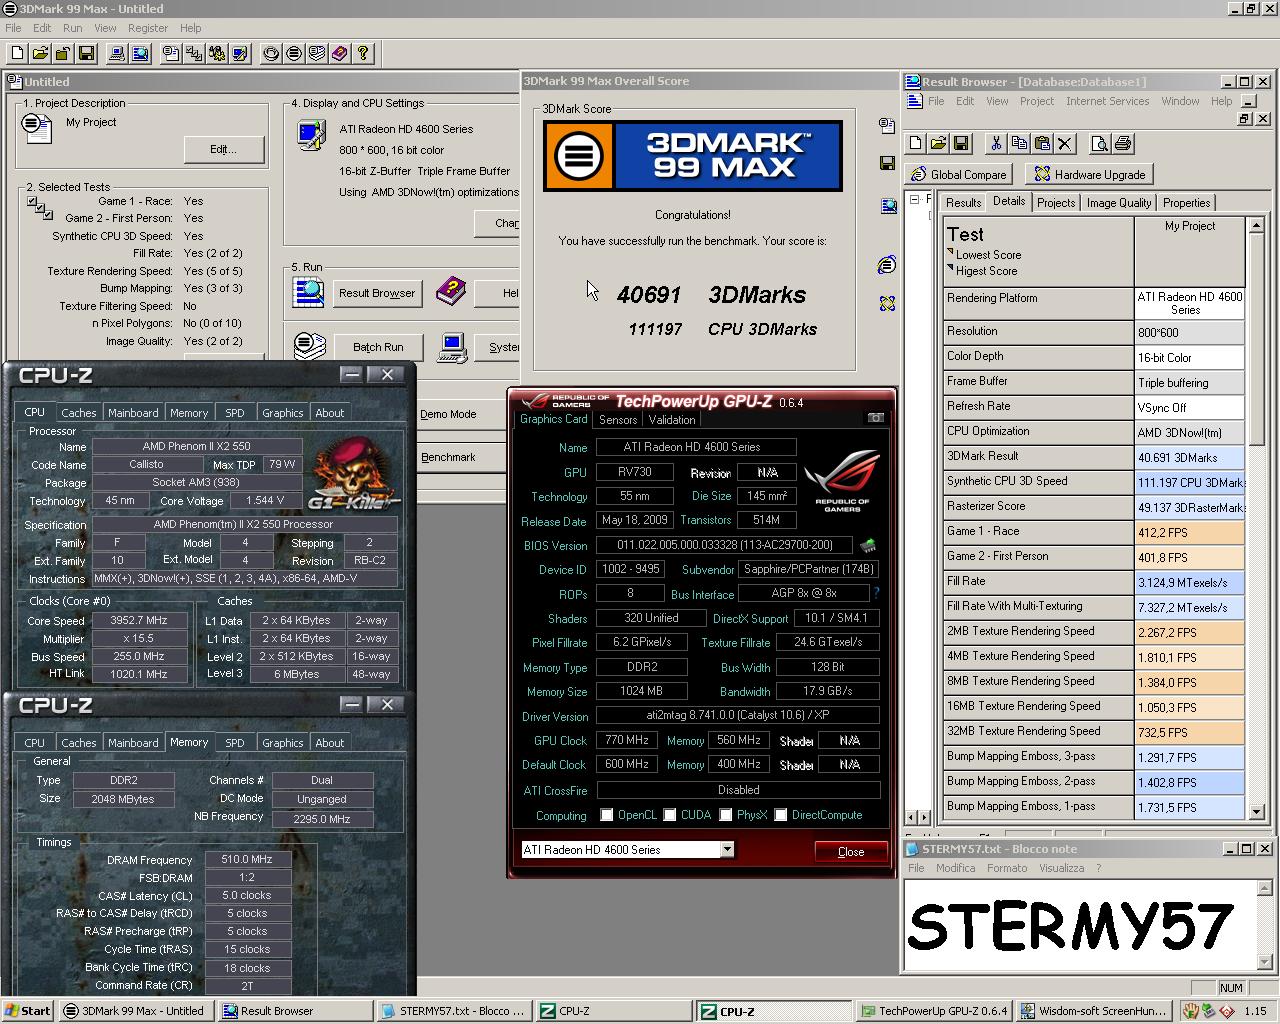This screenshot has width=1280, height=1024.
Task: Click the Open folder icon in Result Browser toolbar
Action: [938, 144]
